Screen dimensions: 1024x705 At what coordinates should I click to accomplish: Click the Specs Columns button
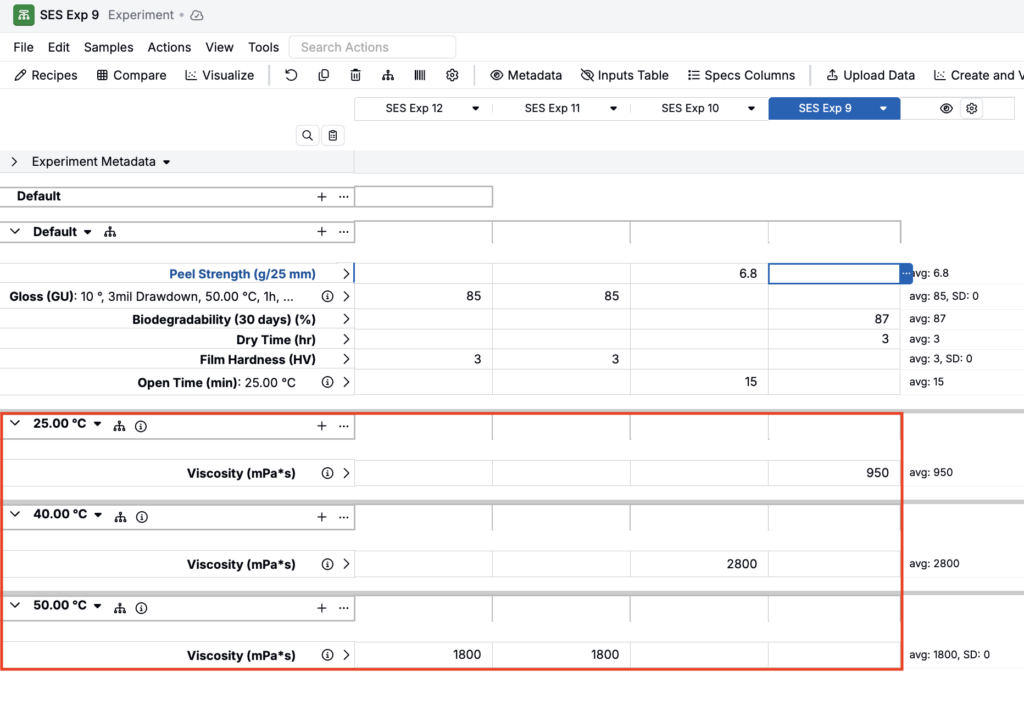pos(741,75)
